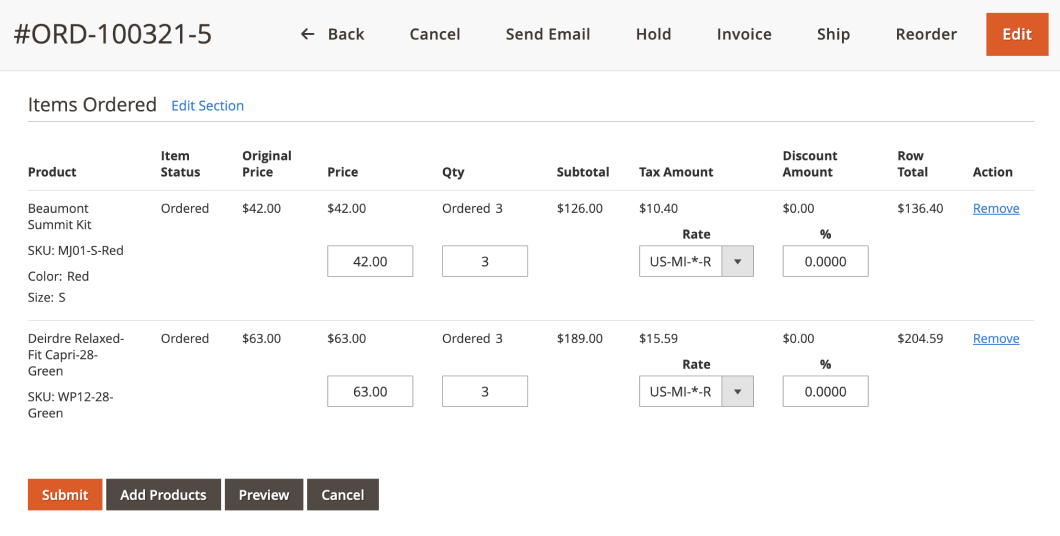The height and width of the screenshot is (536, 1060).
Task: Edit discount percent for Beaumont Summit Kit
Action: point(825,261)
